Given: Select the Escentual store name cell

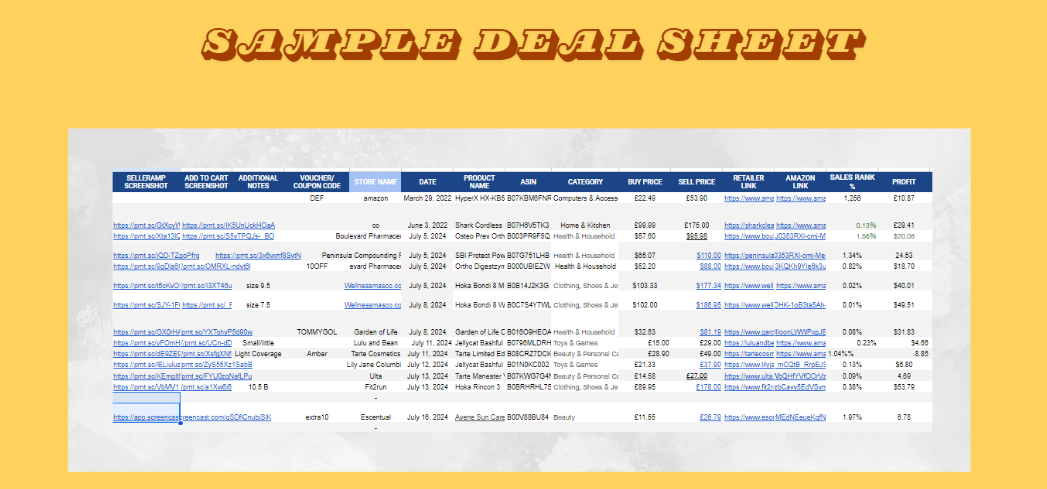Looking at the screenshot, I should pos(375,418).
